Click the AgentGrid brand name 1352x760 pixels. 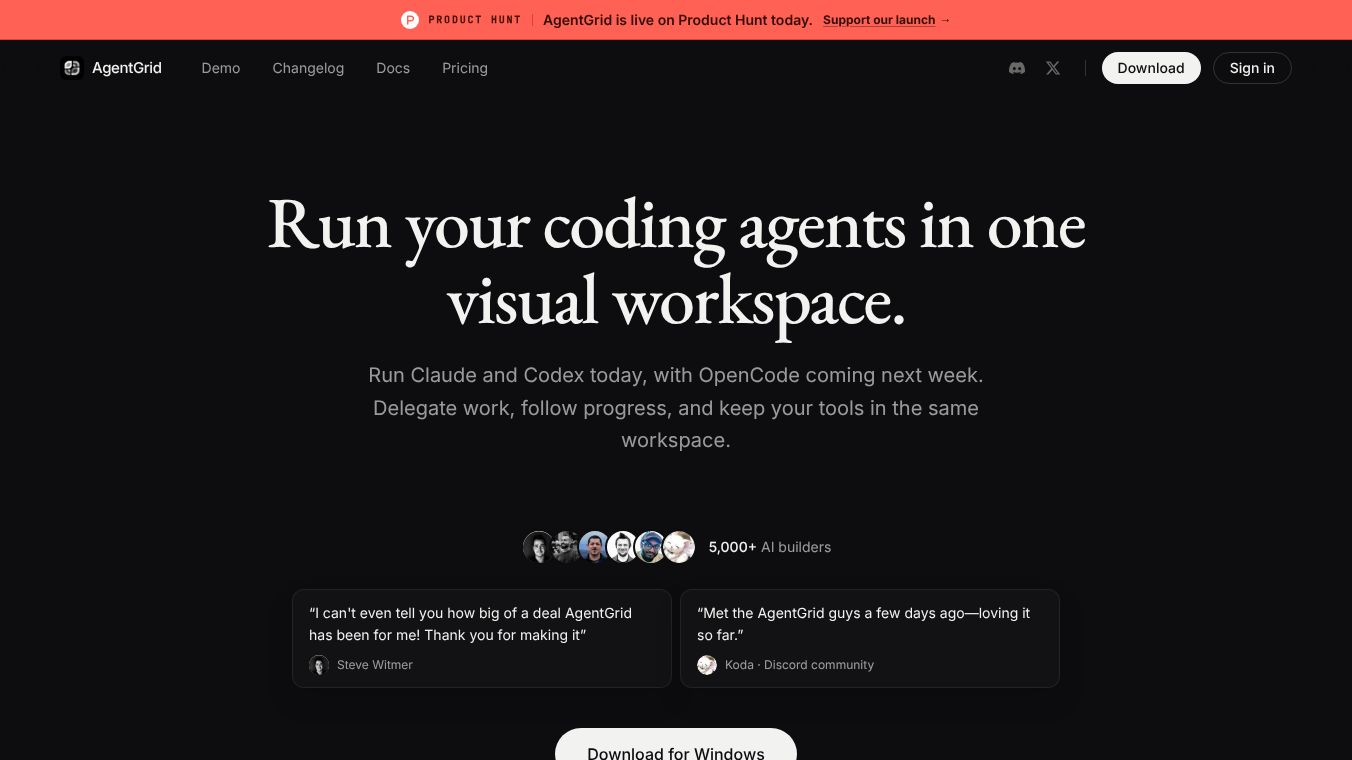pos(127,68)
